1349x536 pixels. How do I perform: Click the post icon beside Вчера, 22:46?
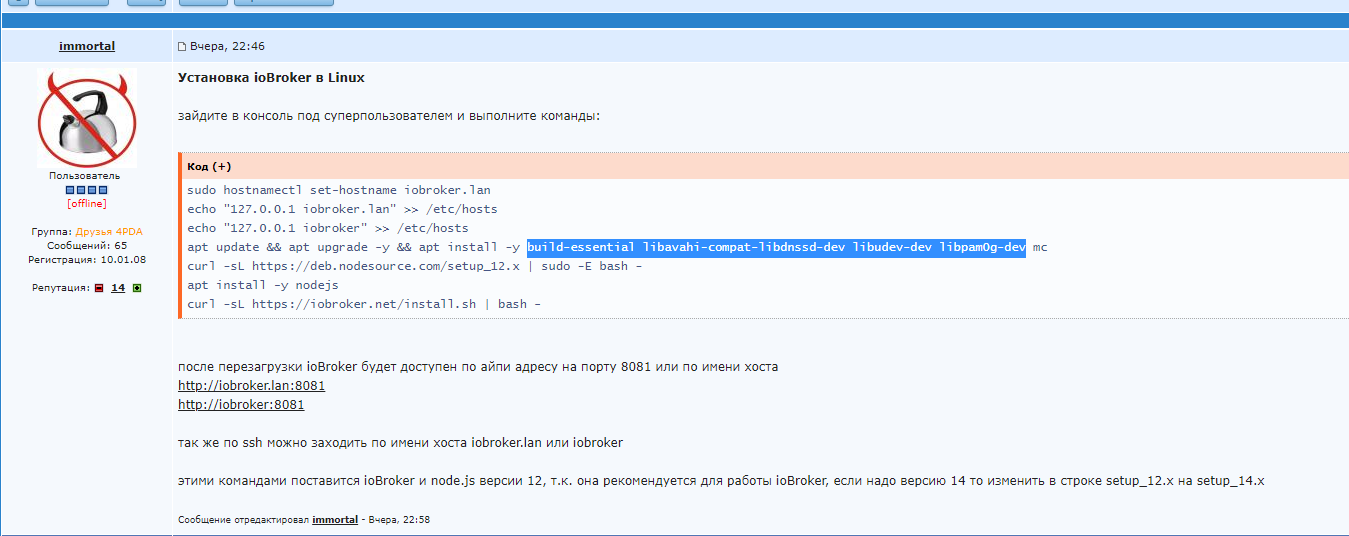pyautogui.click(x=182, y=47)
